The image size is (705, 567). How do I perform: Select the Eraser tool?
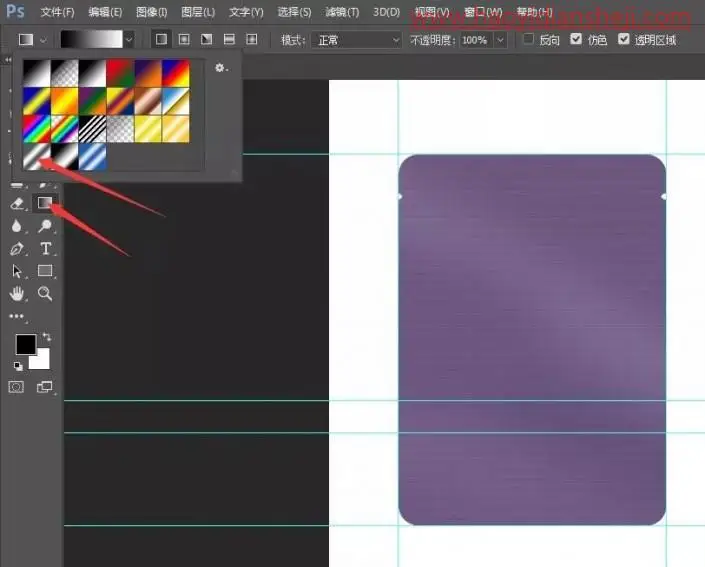point(17,203)
